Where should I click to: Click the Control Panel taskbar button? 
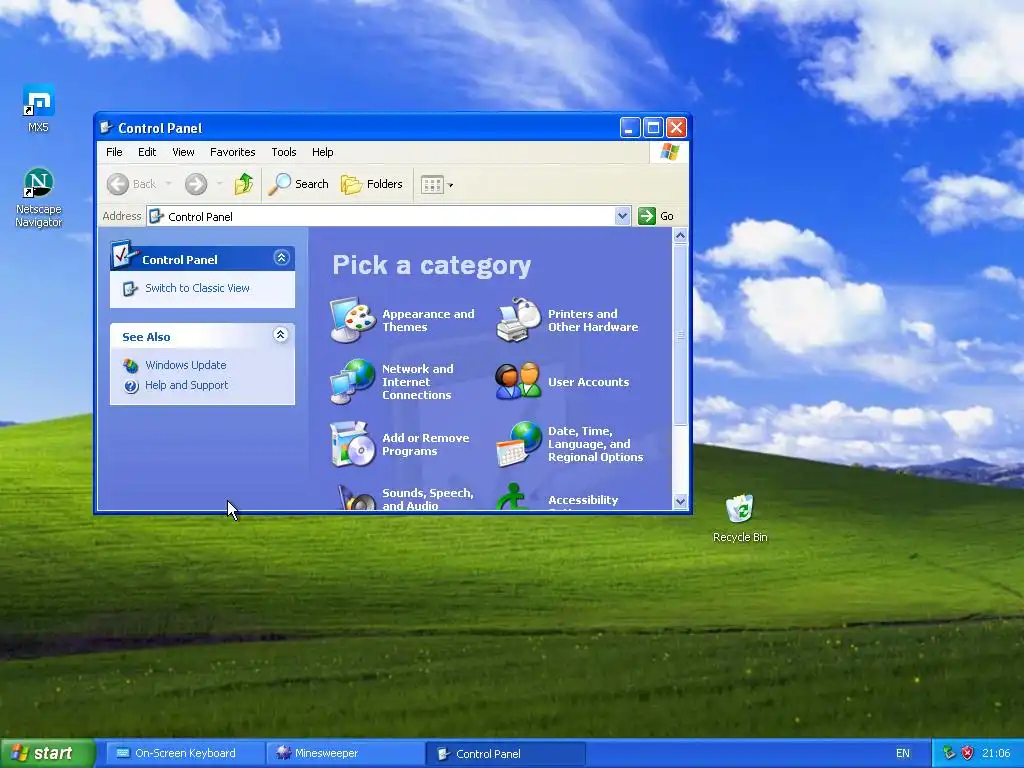(505, 754)
